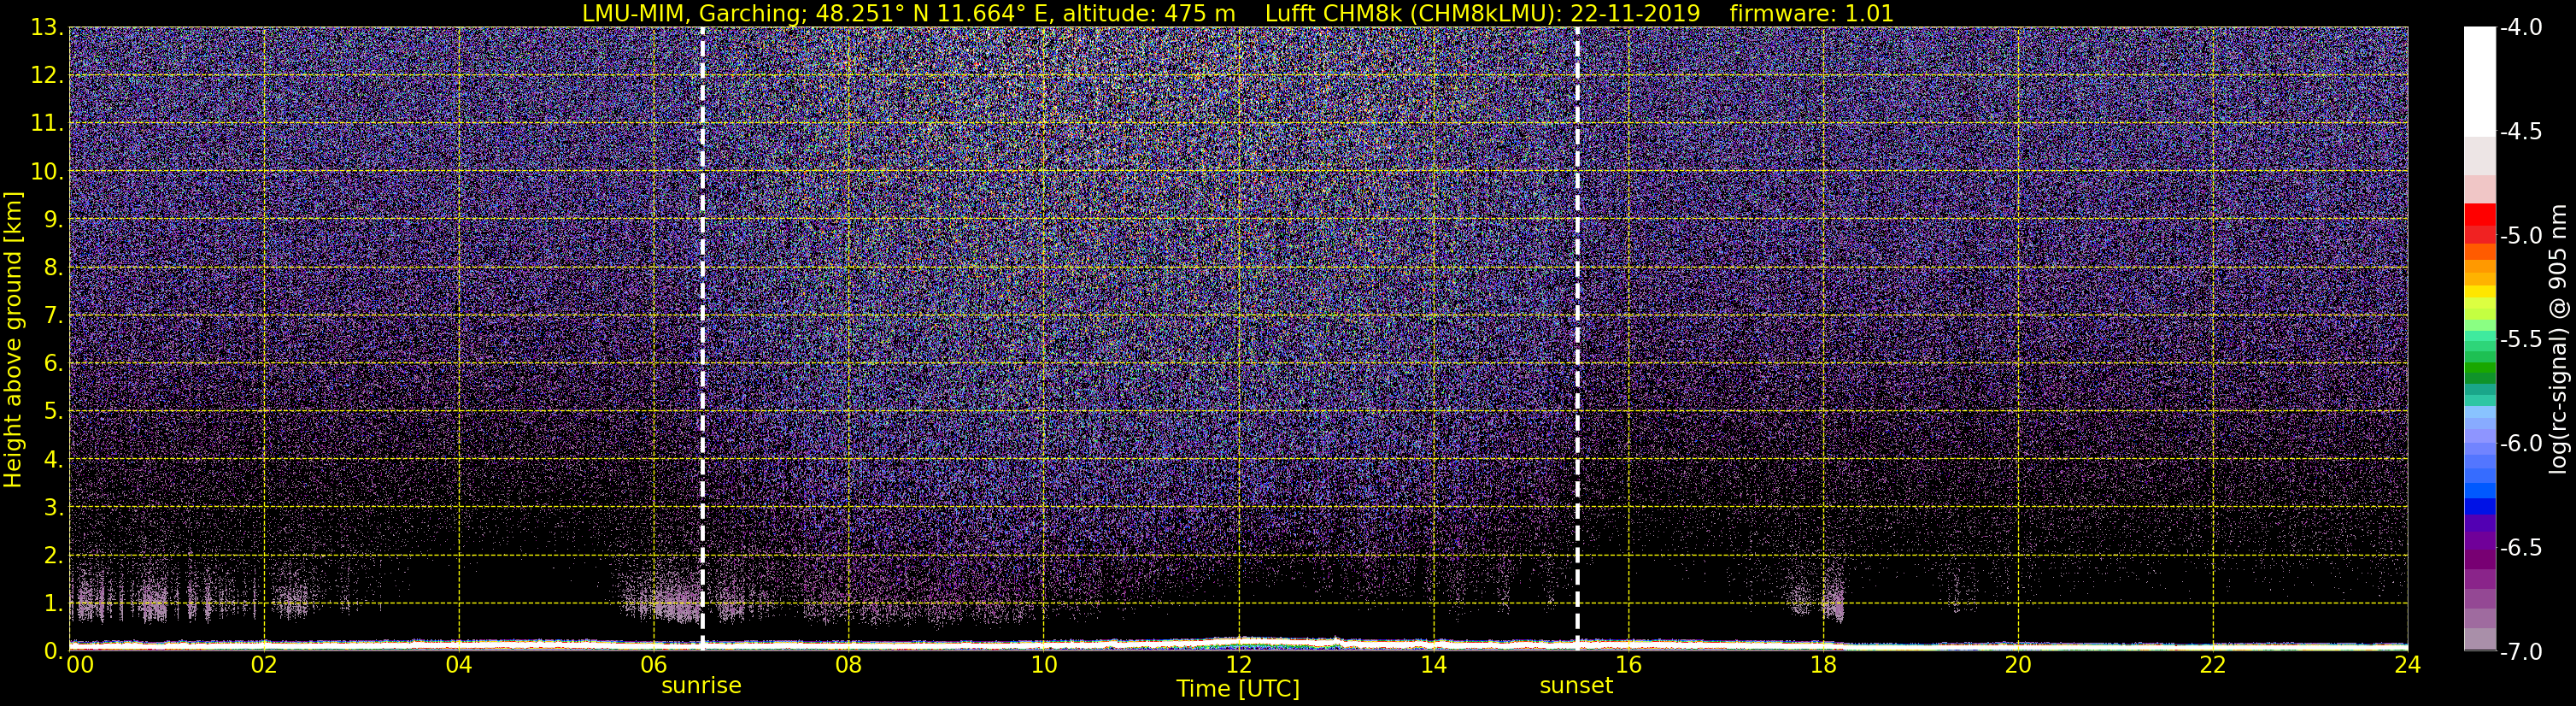Image resolution: width=2576 pixels, height=706 pixels.
Task: Click the '-4.5' colorbar tick label
Action: point(2520,132)
